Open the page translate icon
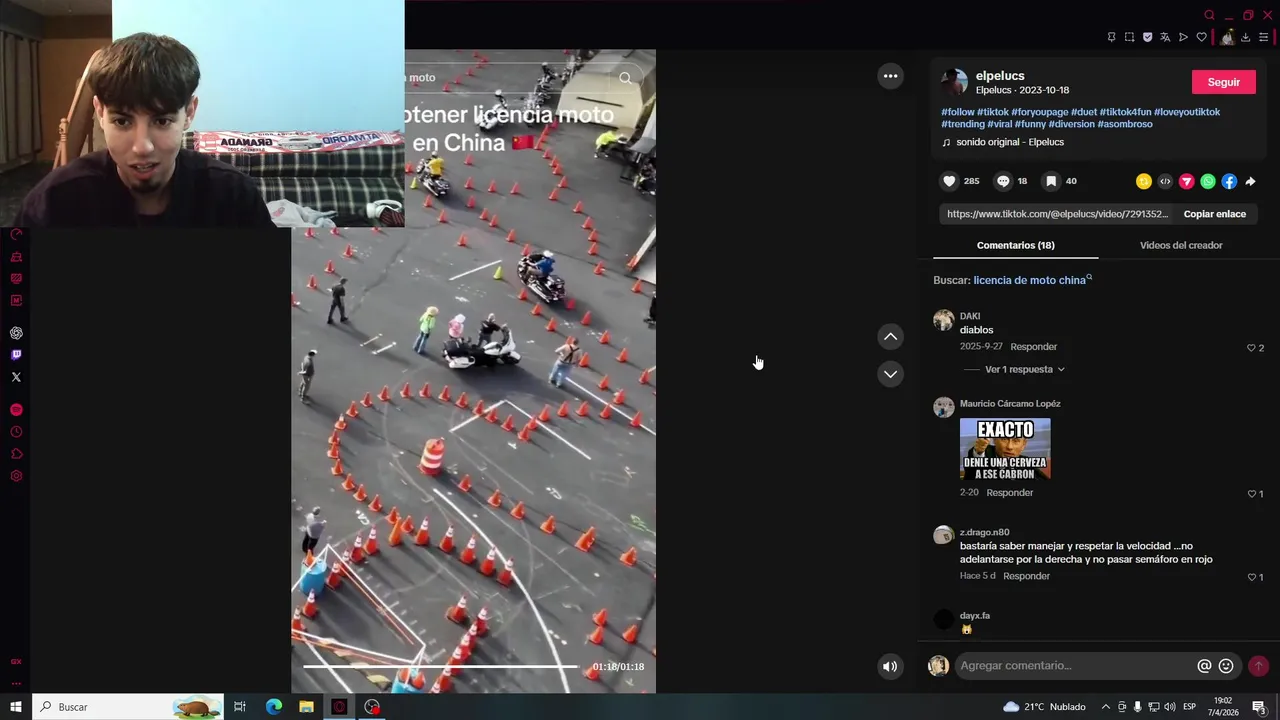The image size is (1280, 720). [x=1165, y=37]
